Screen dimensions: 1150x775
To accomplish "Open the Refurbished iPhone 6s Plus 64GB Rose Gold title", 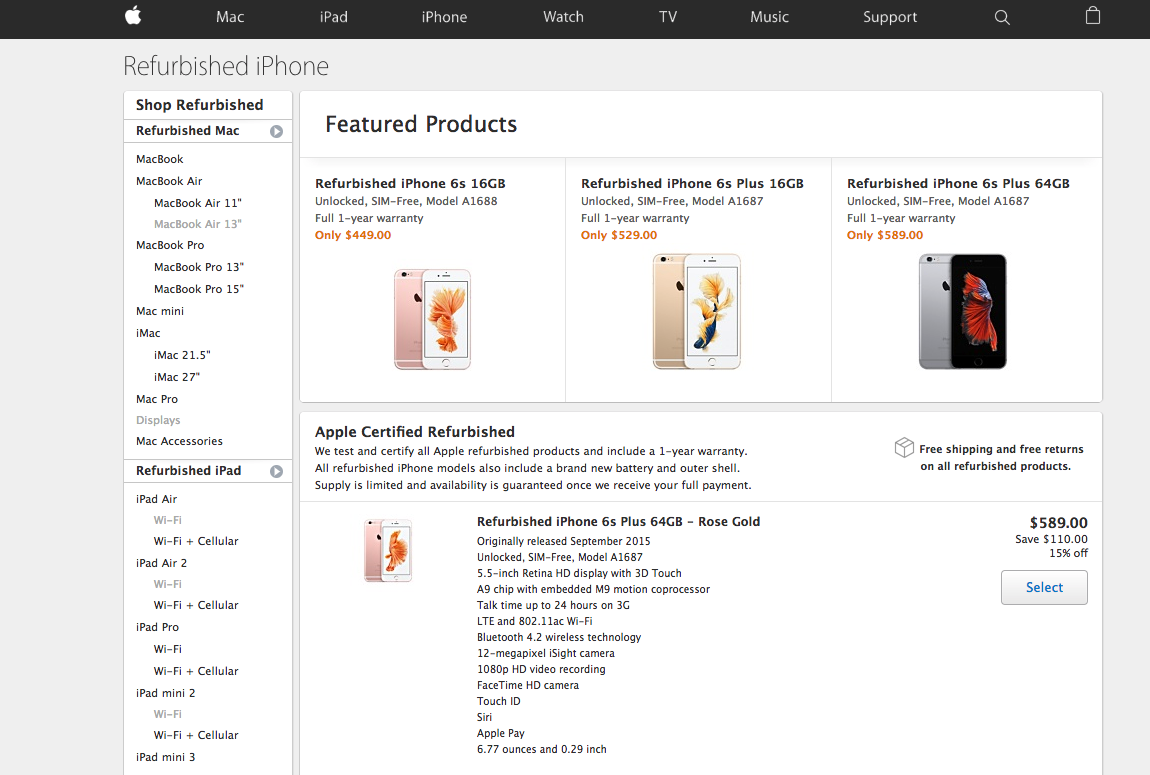I will point(618,521).
